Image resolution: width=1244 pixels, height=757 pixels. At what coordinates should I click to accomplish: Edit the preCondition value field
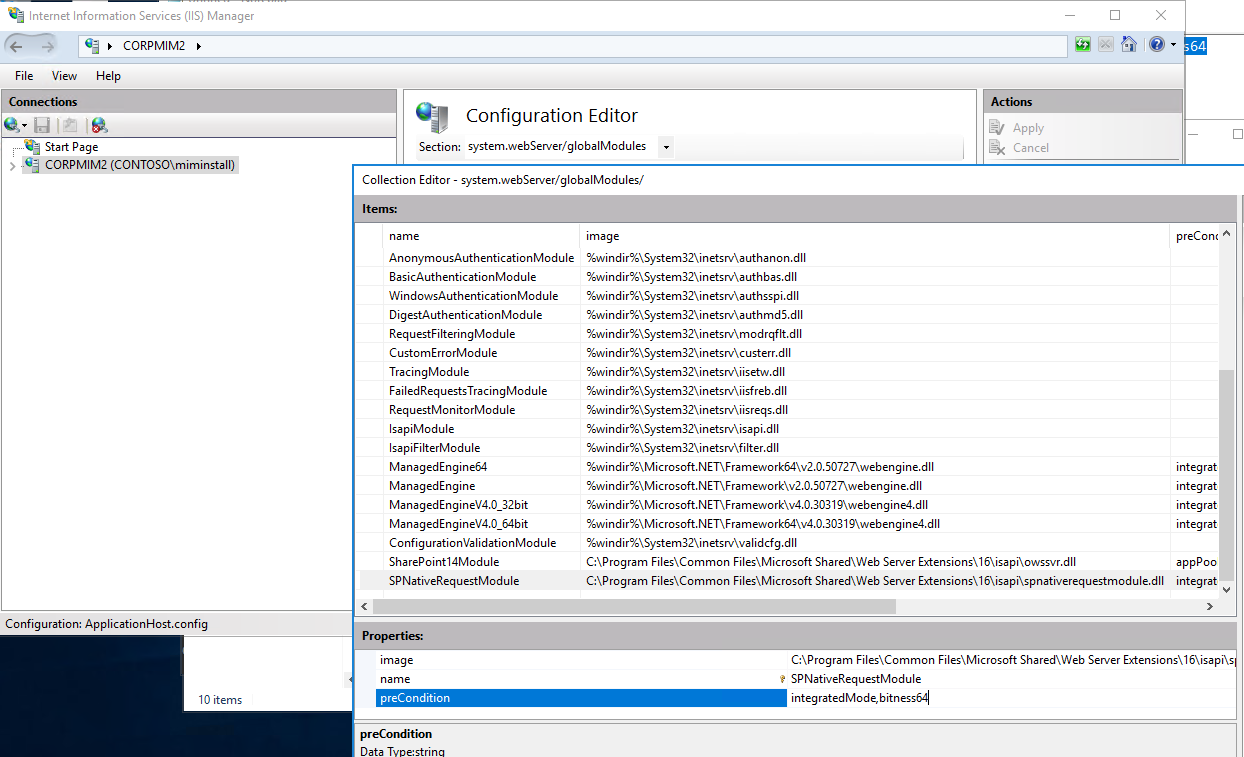(x=1012, y=698)
